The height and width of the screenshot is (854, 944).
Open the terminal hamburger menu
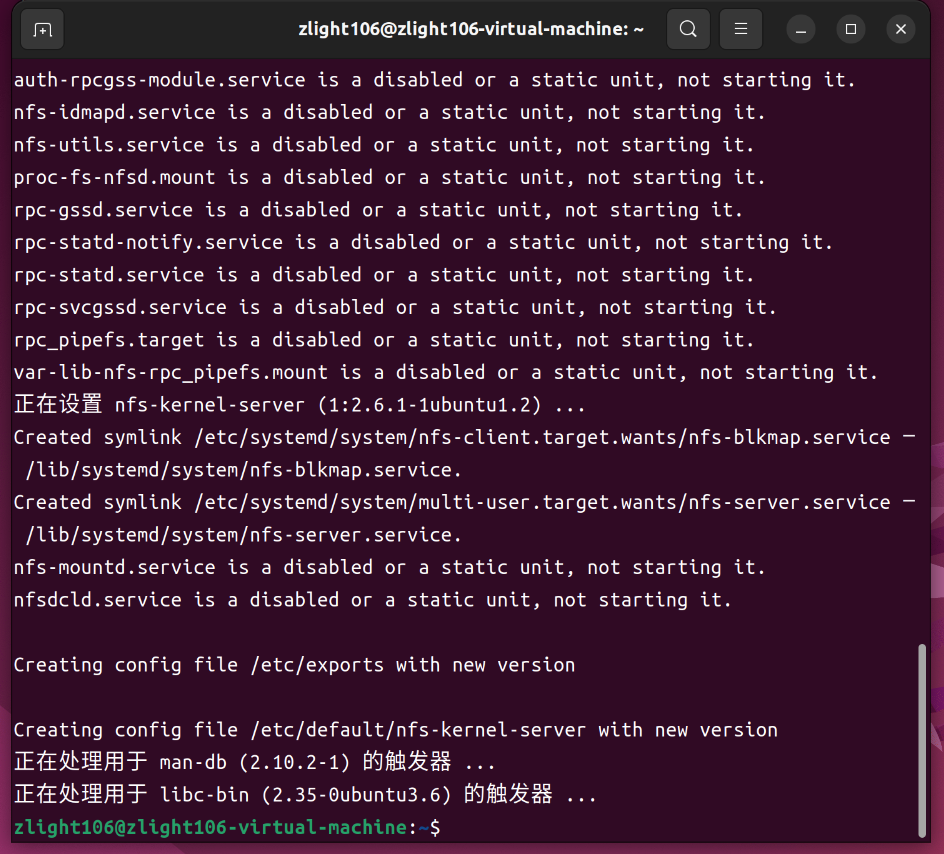pyautogui.click(x=740, y=29)
